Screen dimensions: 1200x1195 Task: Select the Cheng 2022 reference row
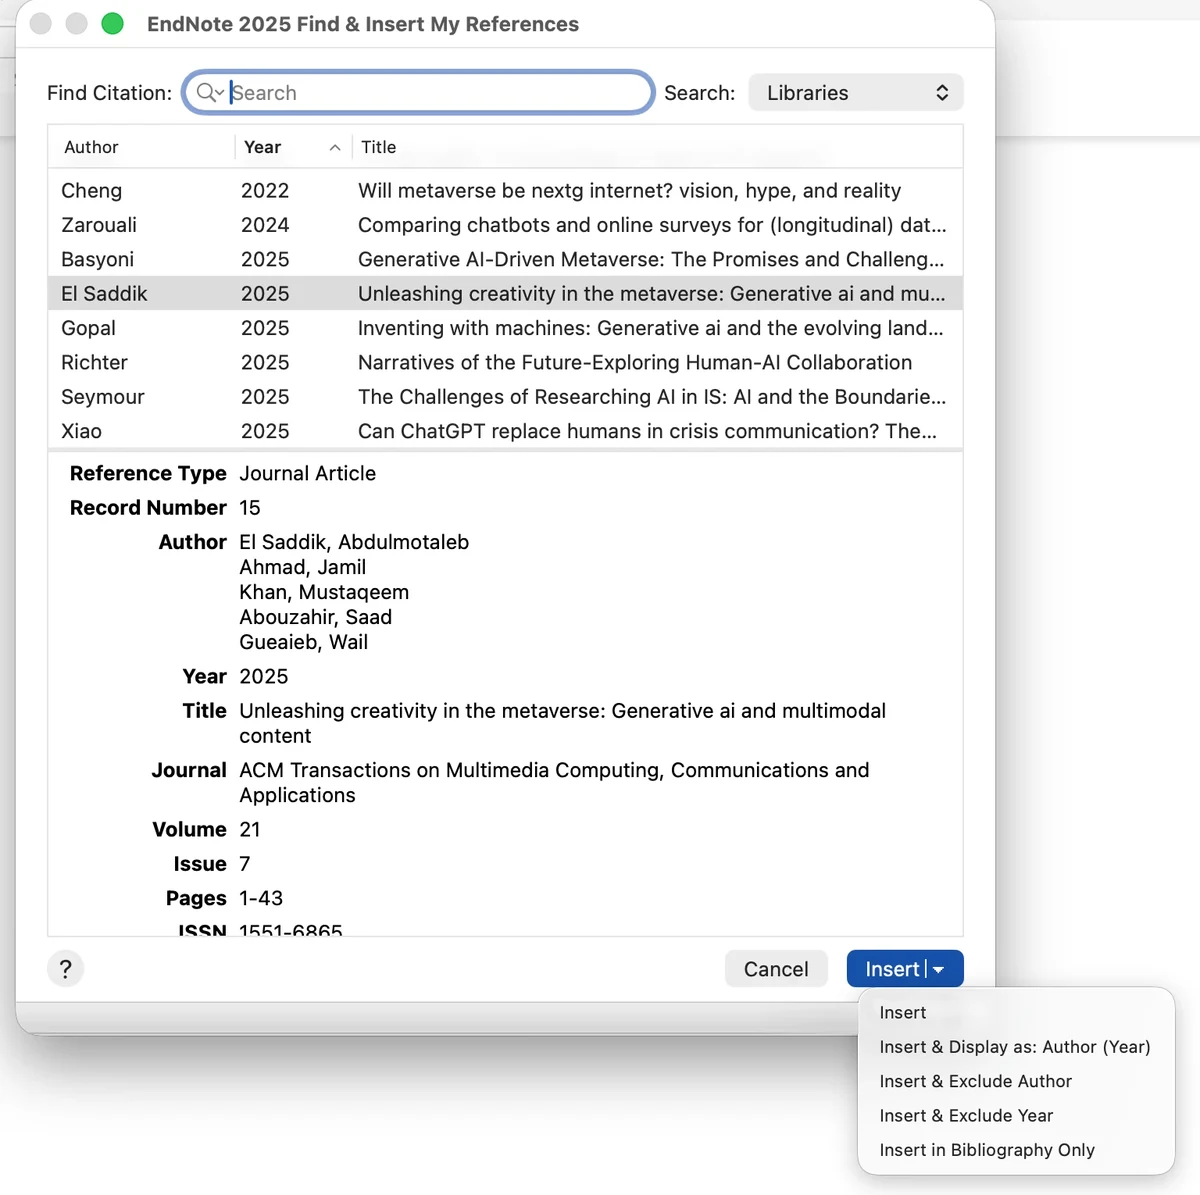[505, 190]
